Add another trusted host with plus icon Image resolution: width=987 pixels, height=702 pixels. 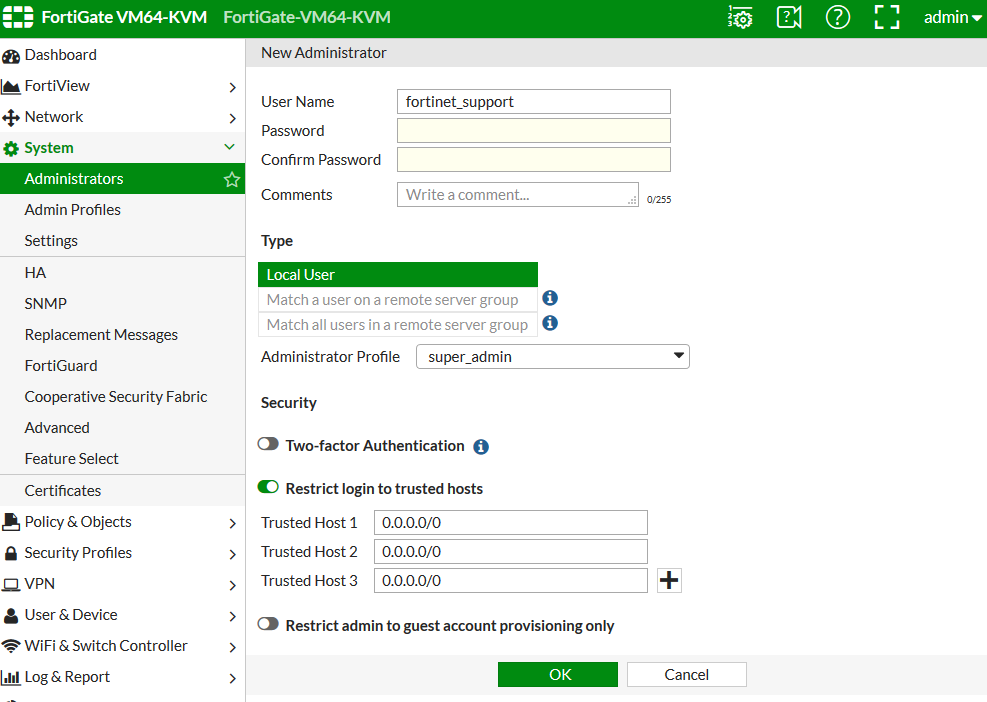pos(669,581)
